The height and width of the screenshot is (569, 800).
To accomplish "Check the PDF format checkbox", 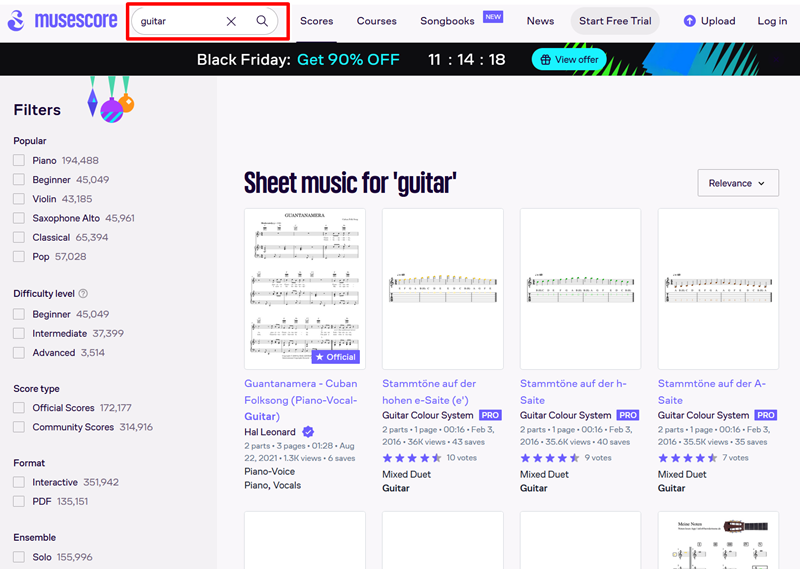I will tap(19, 501).
